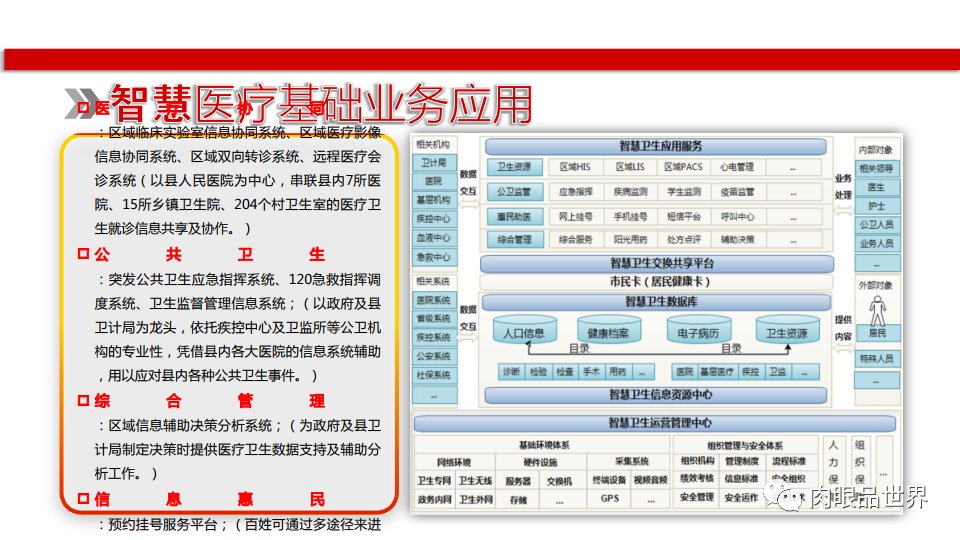Click the 基层医疗 cell
This screenshot has width=960, height=540.
(717, 372)
